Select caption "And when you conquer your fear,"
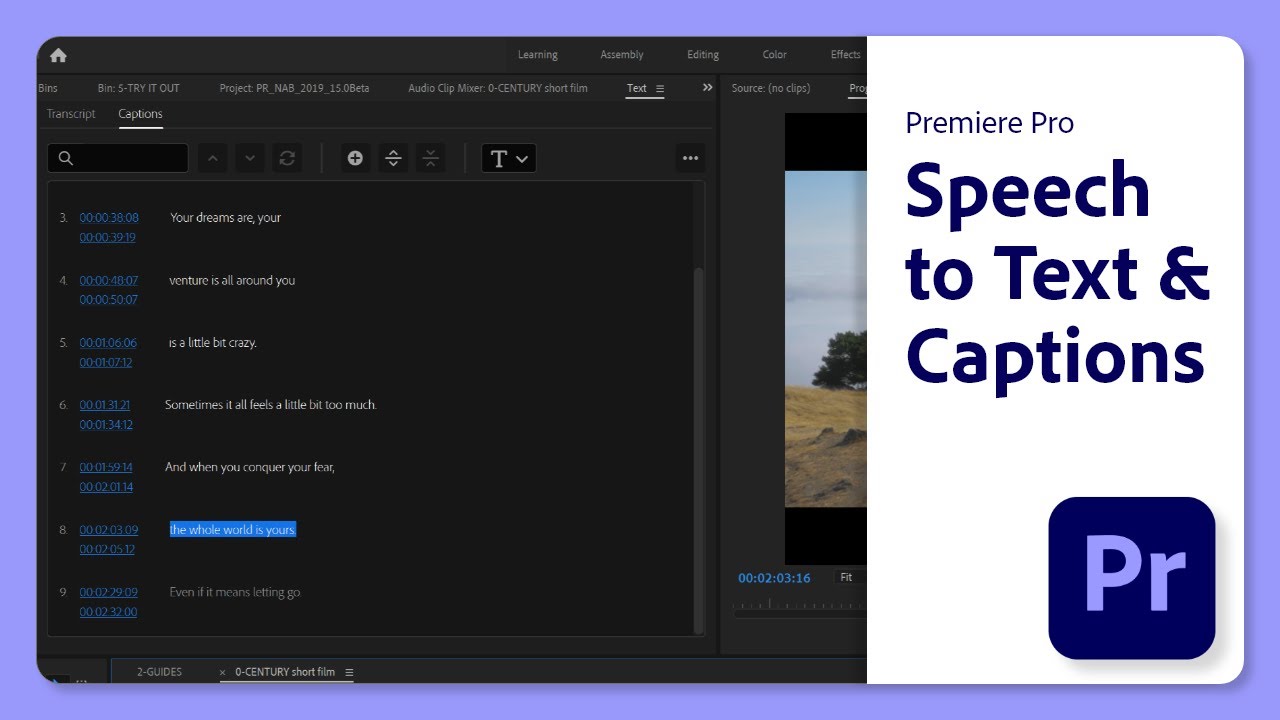1280x720 pixels. tap(250, 467)
